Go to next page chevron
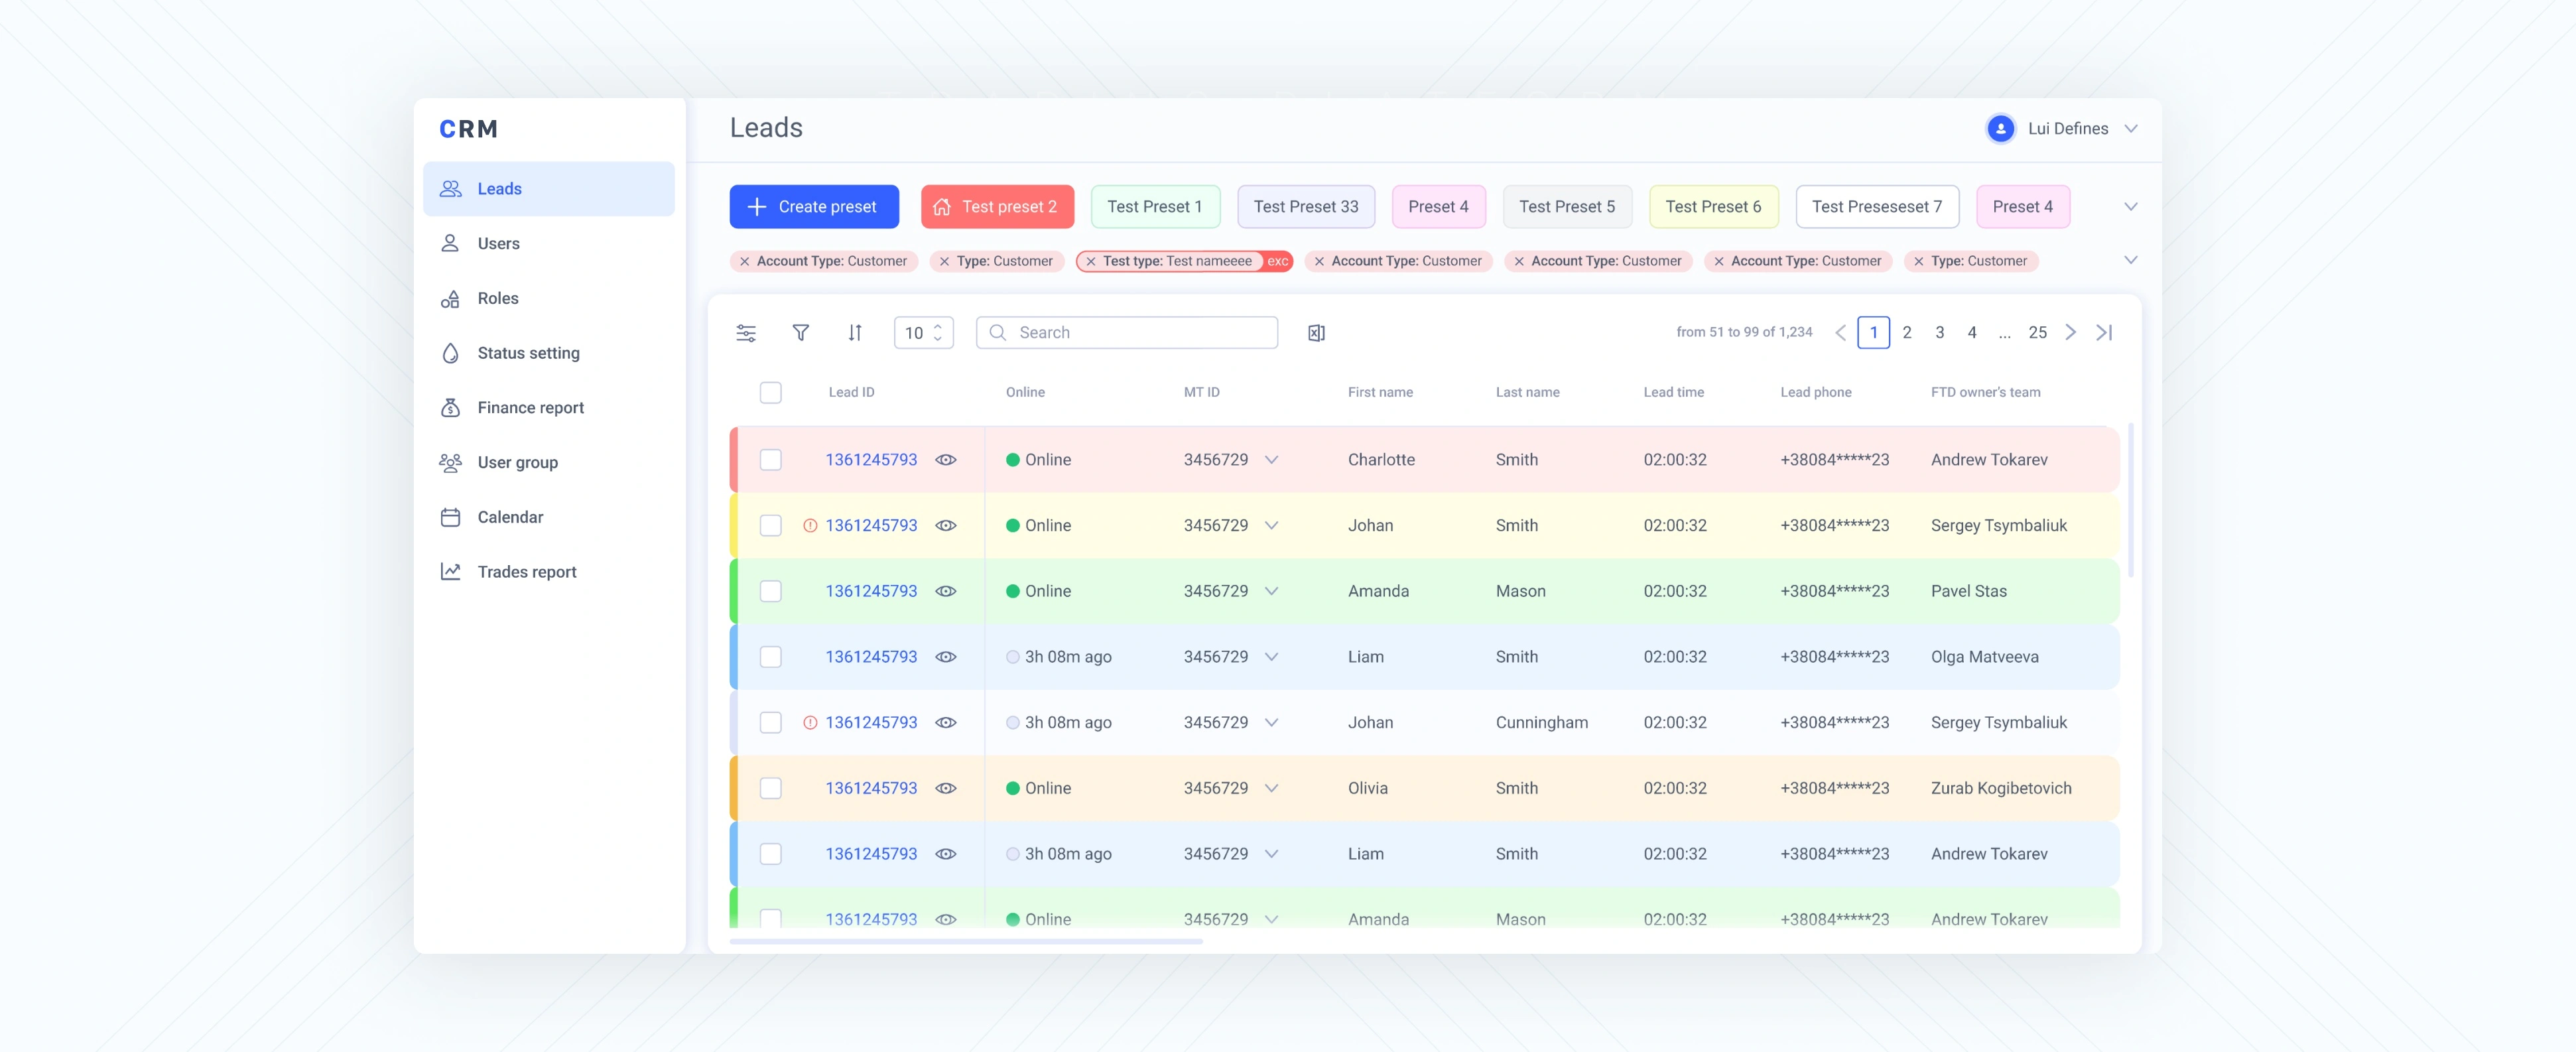 pos(2071,332)
